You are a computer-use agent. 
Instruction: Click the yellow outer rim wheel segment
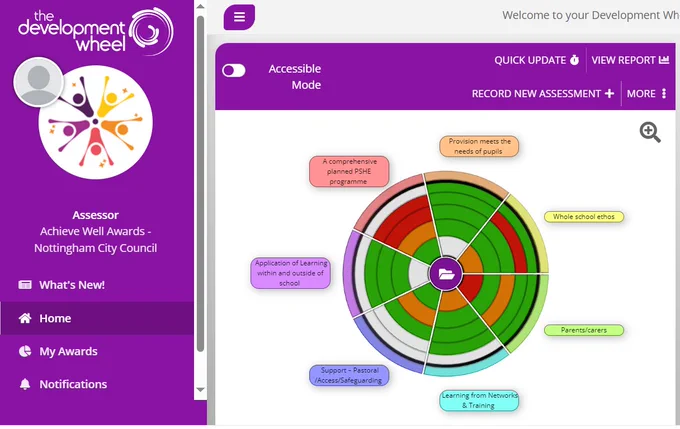[534, 230]
